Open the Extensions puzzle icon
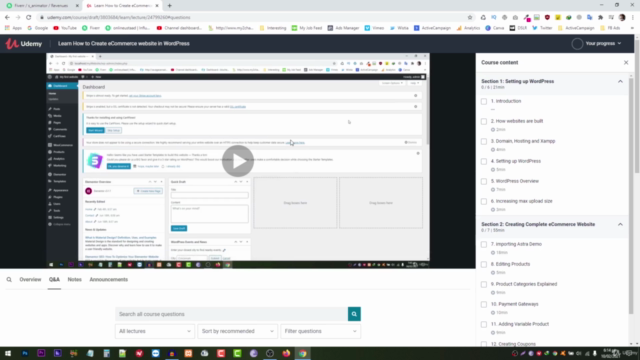Screen dimensions: 640x360 coord(600,17)
